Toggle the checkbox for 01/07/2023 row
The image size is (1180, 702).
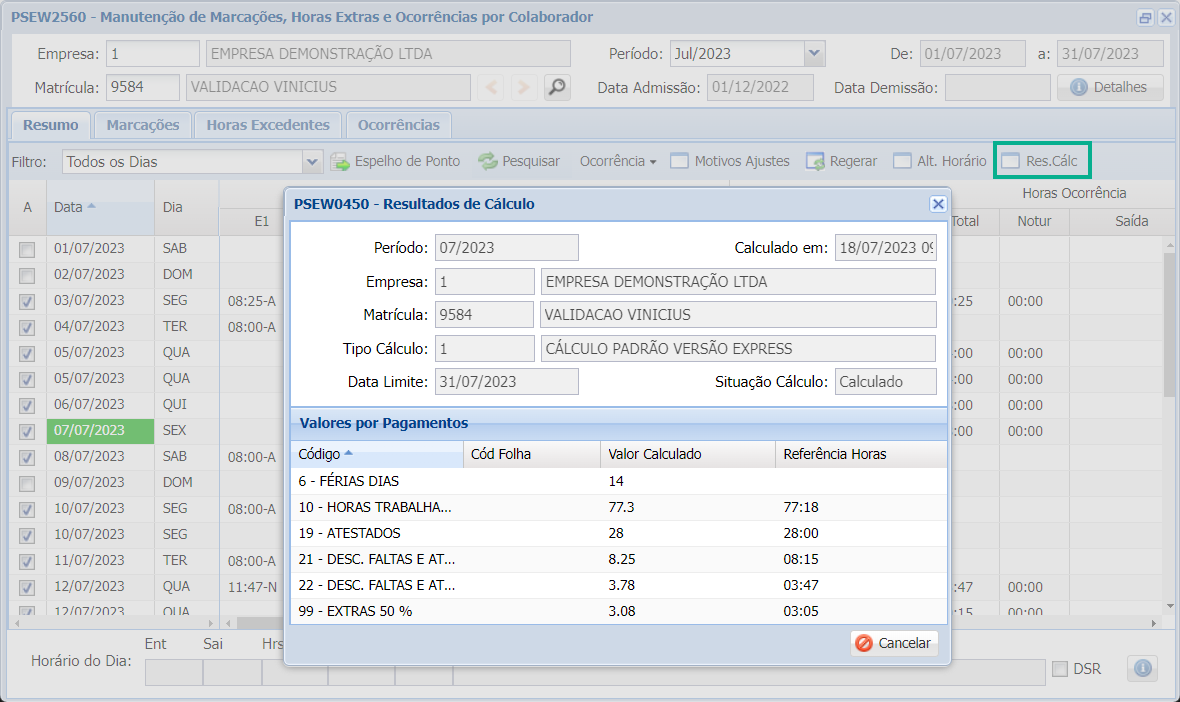(x=28, y=249)
